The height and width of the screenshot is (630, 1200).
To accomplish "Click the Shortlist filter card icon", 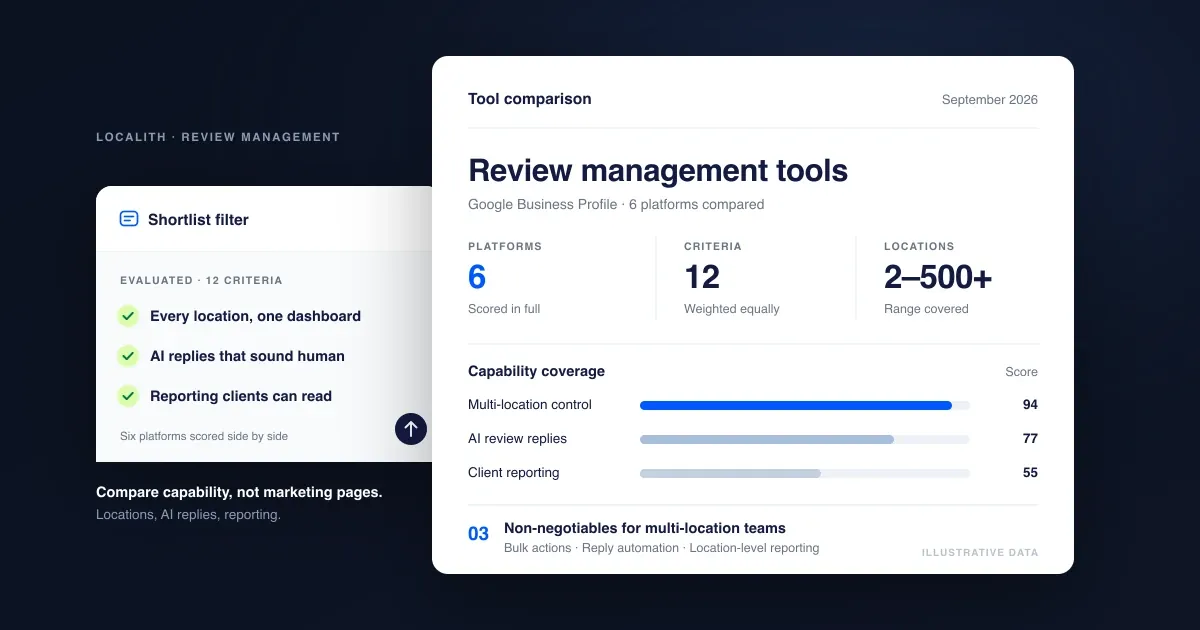I will (x=129, y=219).
